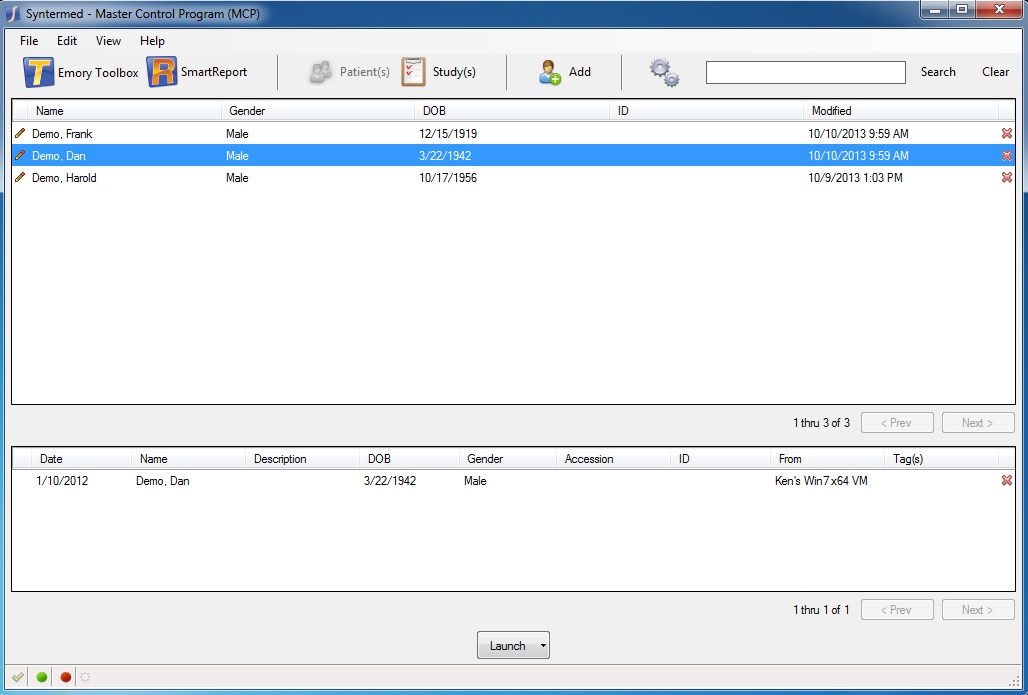Click the 1 thru 3 of 3 label
Viewport: 1028px width, 695px height.
[x=821, y=423]
